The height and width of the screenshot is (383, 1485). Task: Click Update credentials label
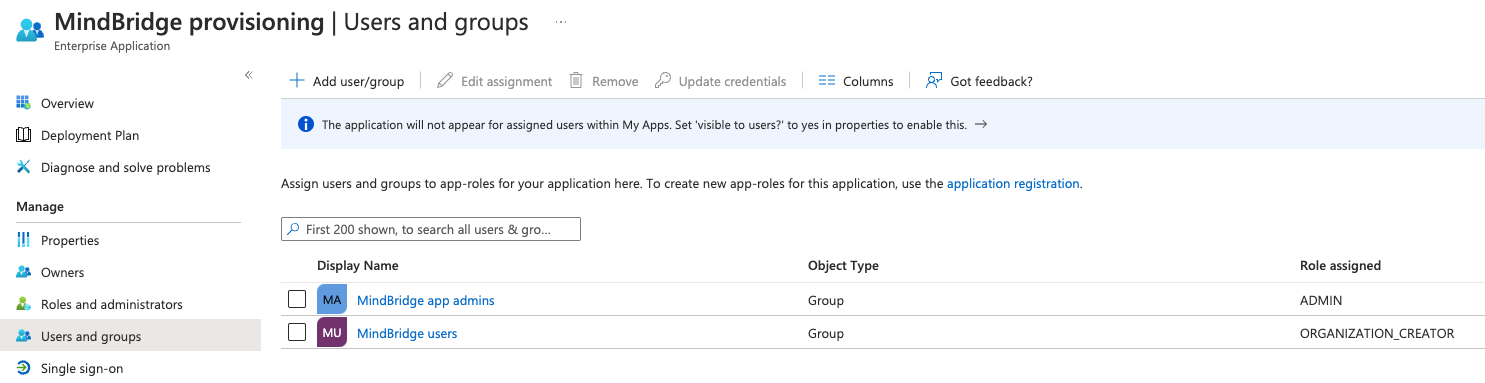[732, 82]
